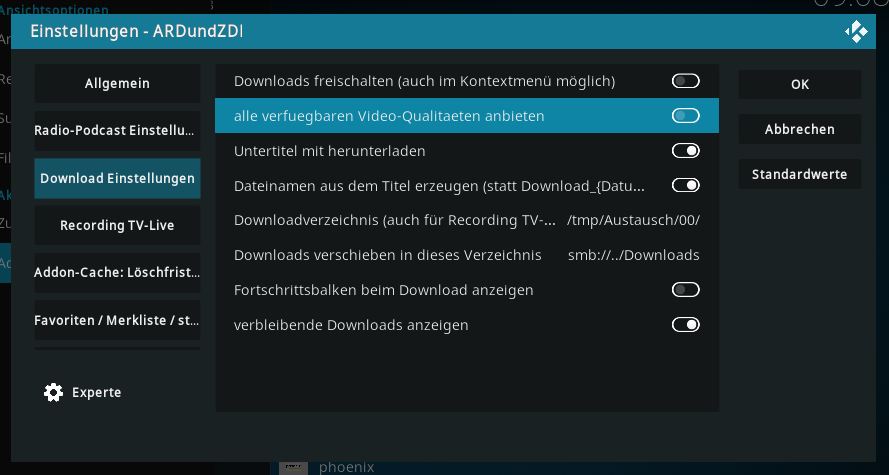Confirm settings with OK button
Viewport: 889px width, 475px height.
pos(800,84)
